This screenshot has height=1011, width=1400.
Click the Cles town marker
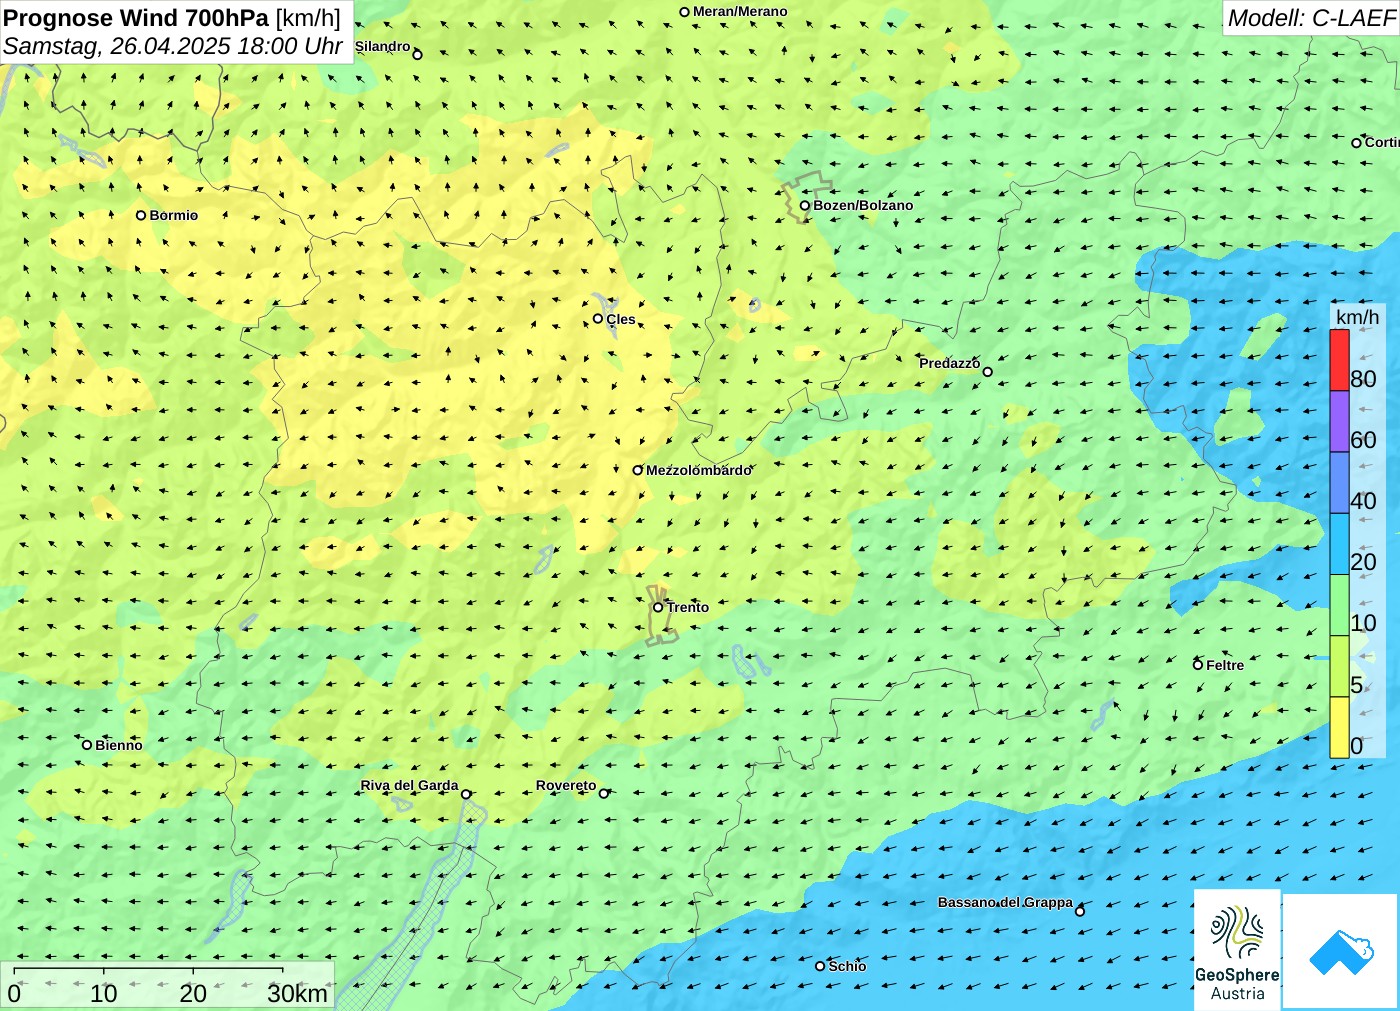coord(598,319)
